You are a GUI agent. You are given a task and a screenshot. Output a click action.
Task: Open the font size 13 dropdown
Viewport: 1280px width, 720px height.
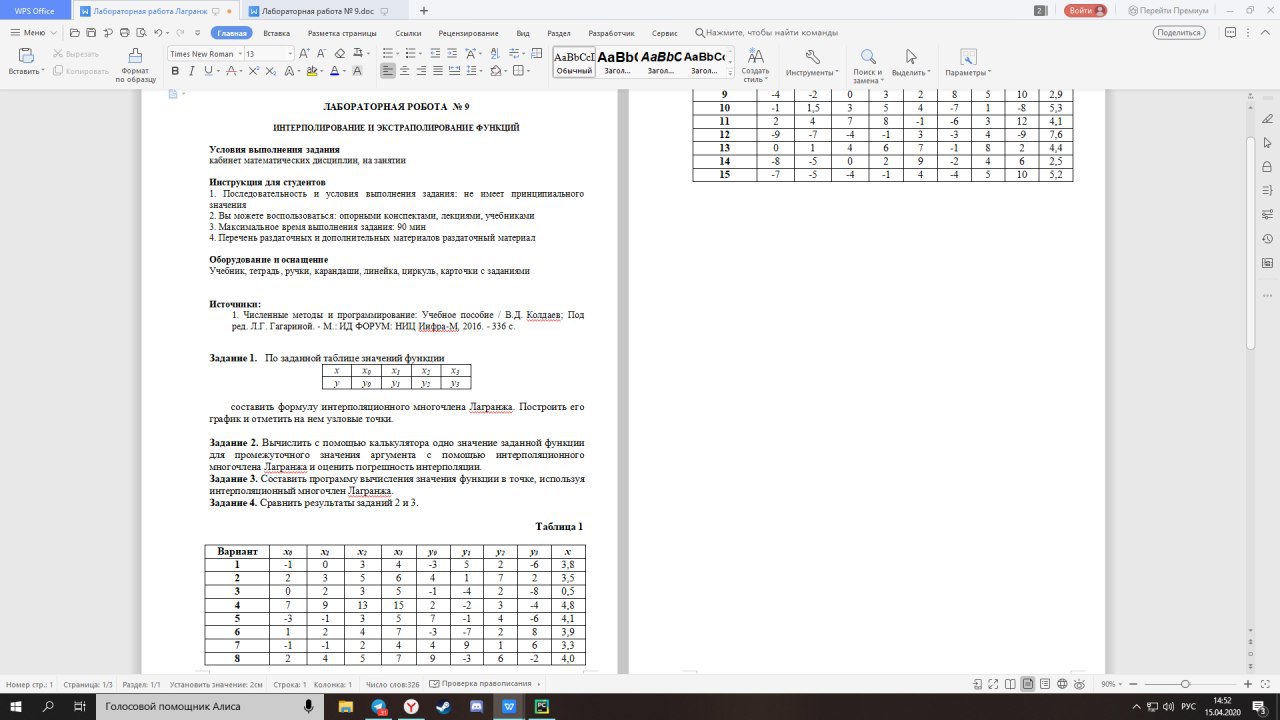click(289, 54)
